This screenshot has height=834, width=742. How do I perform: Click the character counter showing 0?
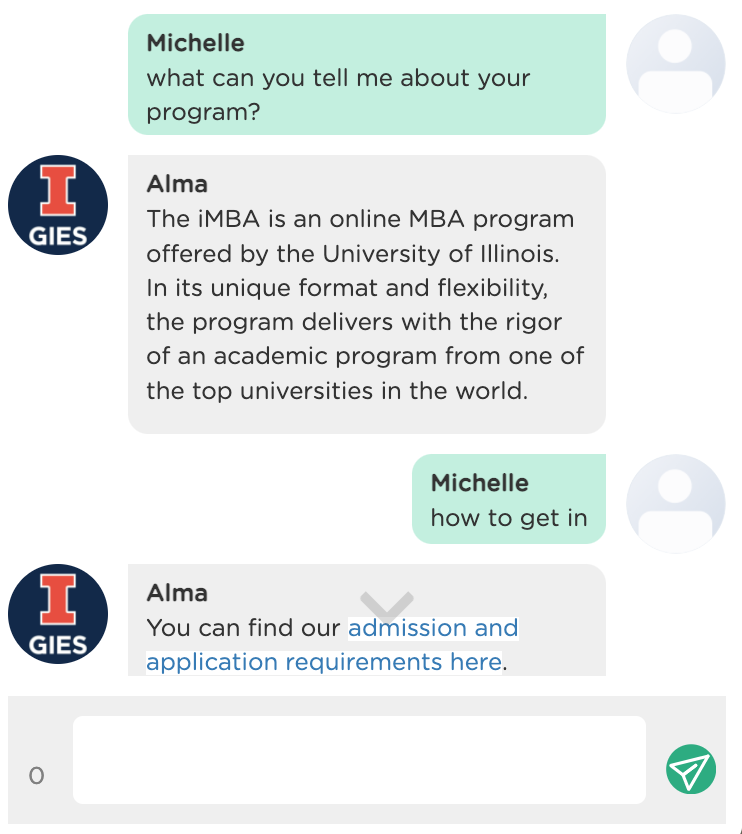tap(36, 776)
